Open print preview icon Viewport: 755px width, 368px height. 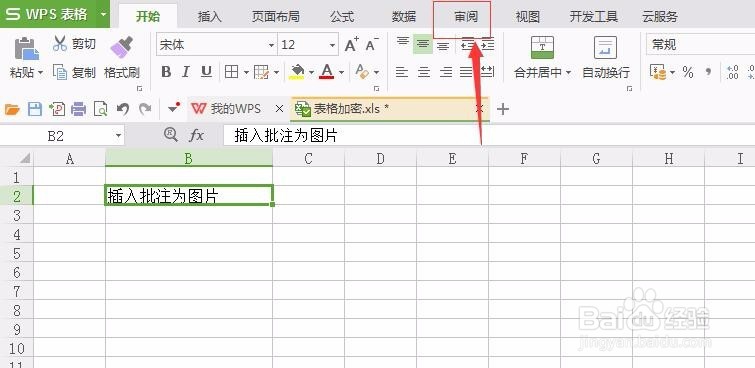(x=100, y=109)
